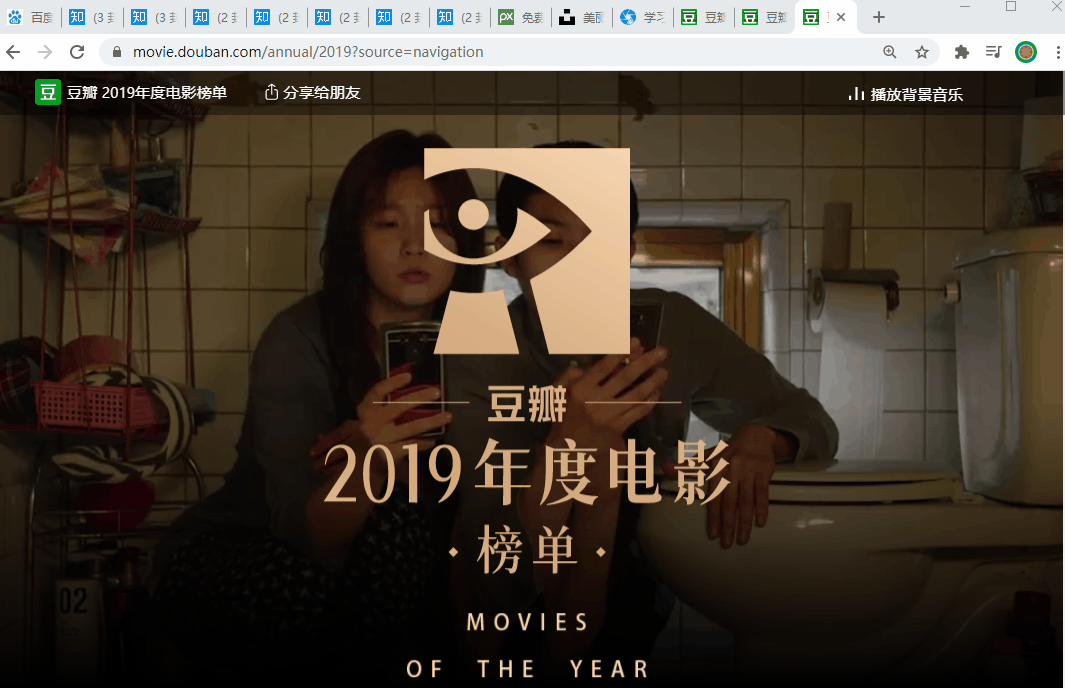The height and width of the screenshot is (688, 1065).
Task: Switch to the 学习 tab
Action: [643, 17]
